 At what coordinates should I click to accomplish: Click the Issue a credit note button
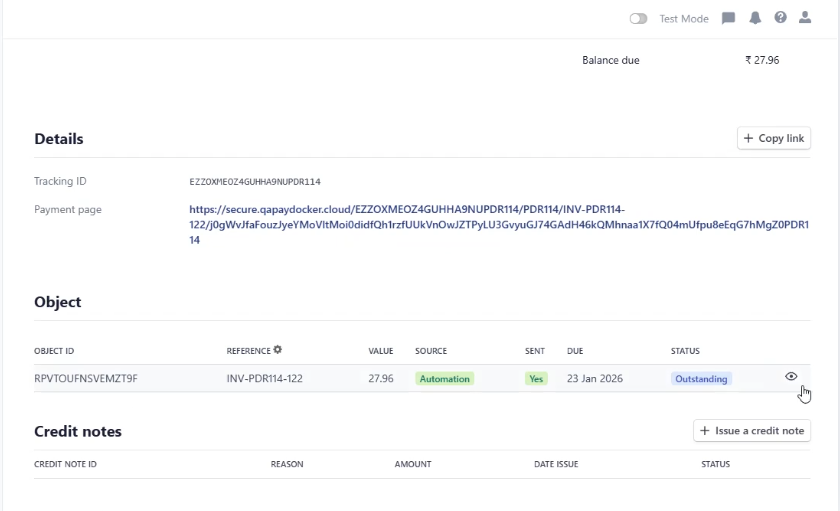(x=751, y=431)
